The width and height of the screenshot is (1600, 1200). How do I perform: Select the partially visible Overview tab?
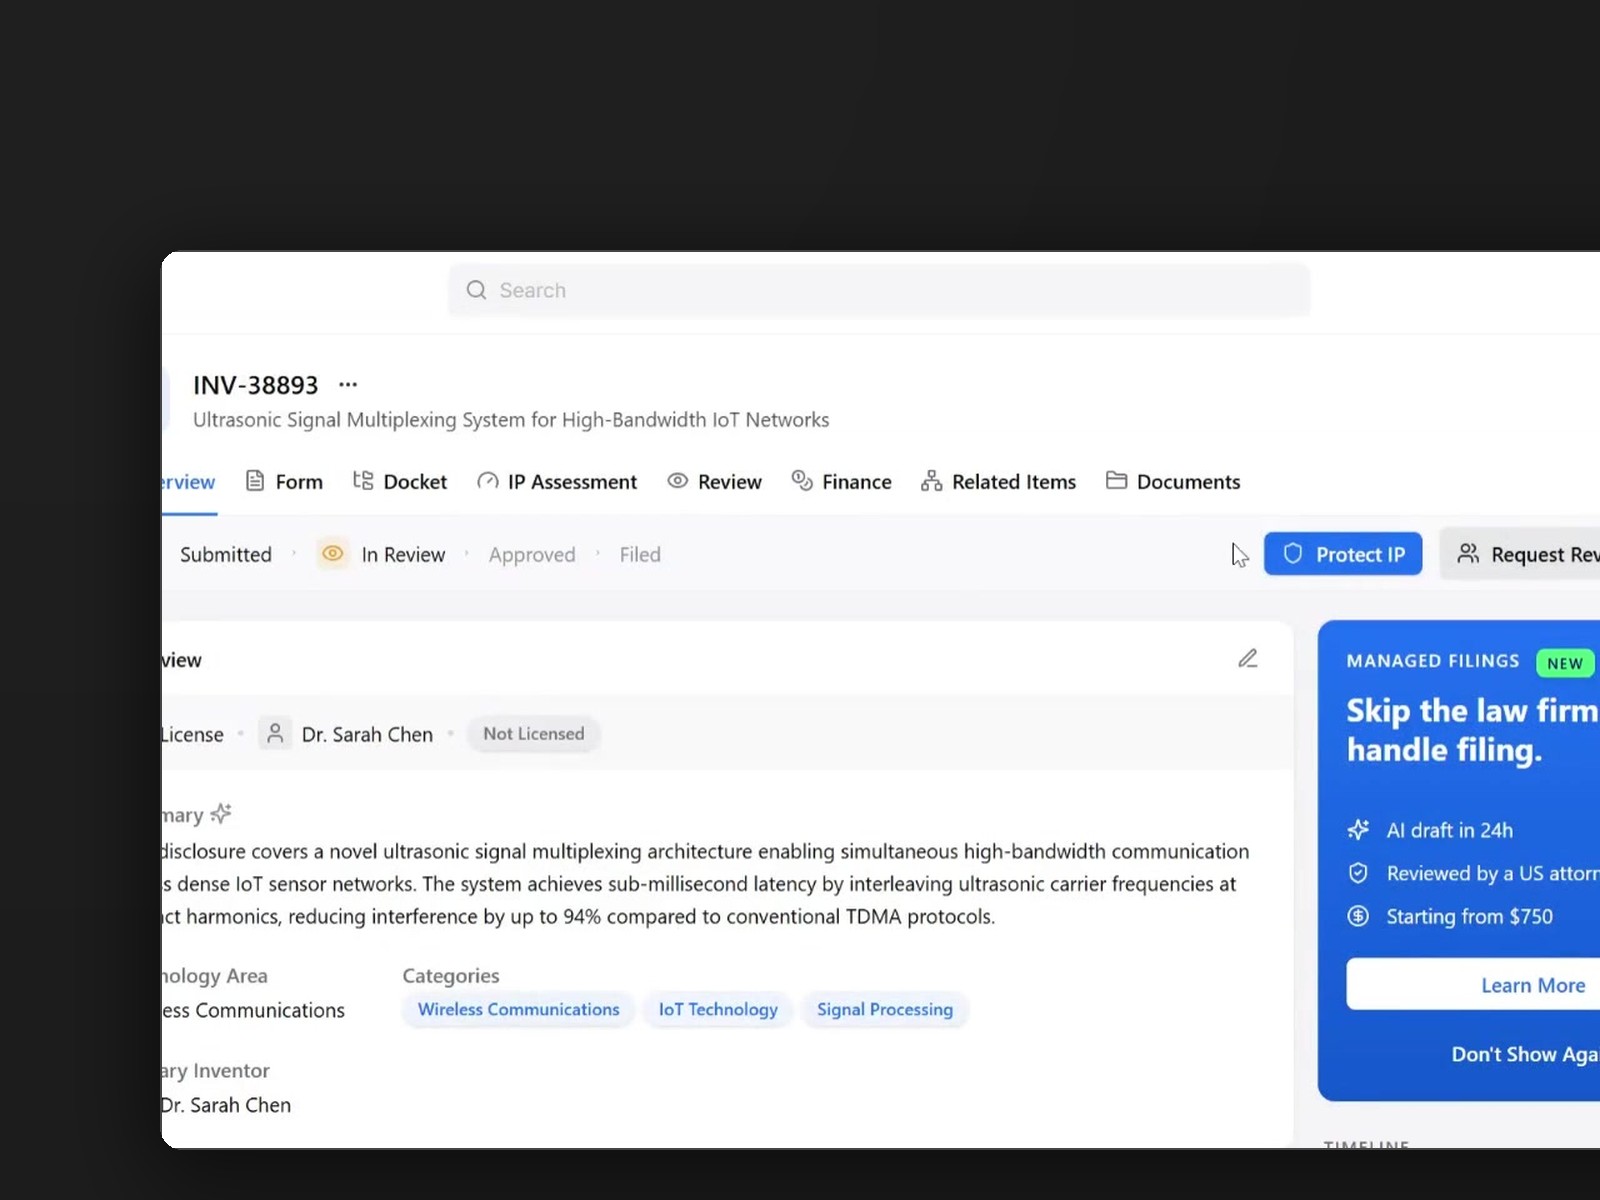188,482
